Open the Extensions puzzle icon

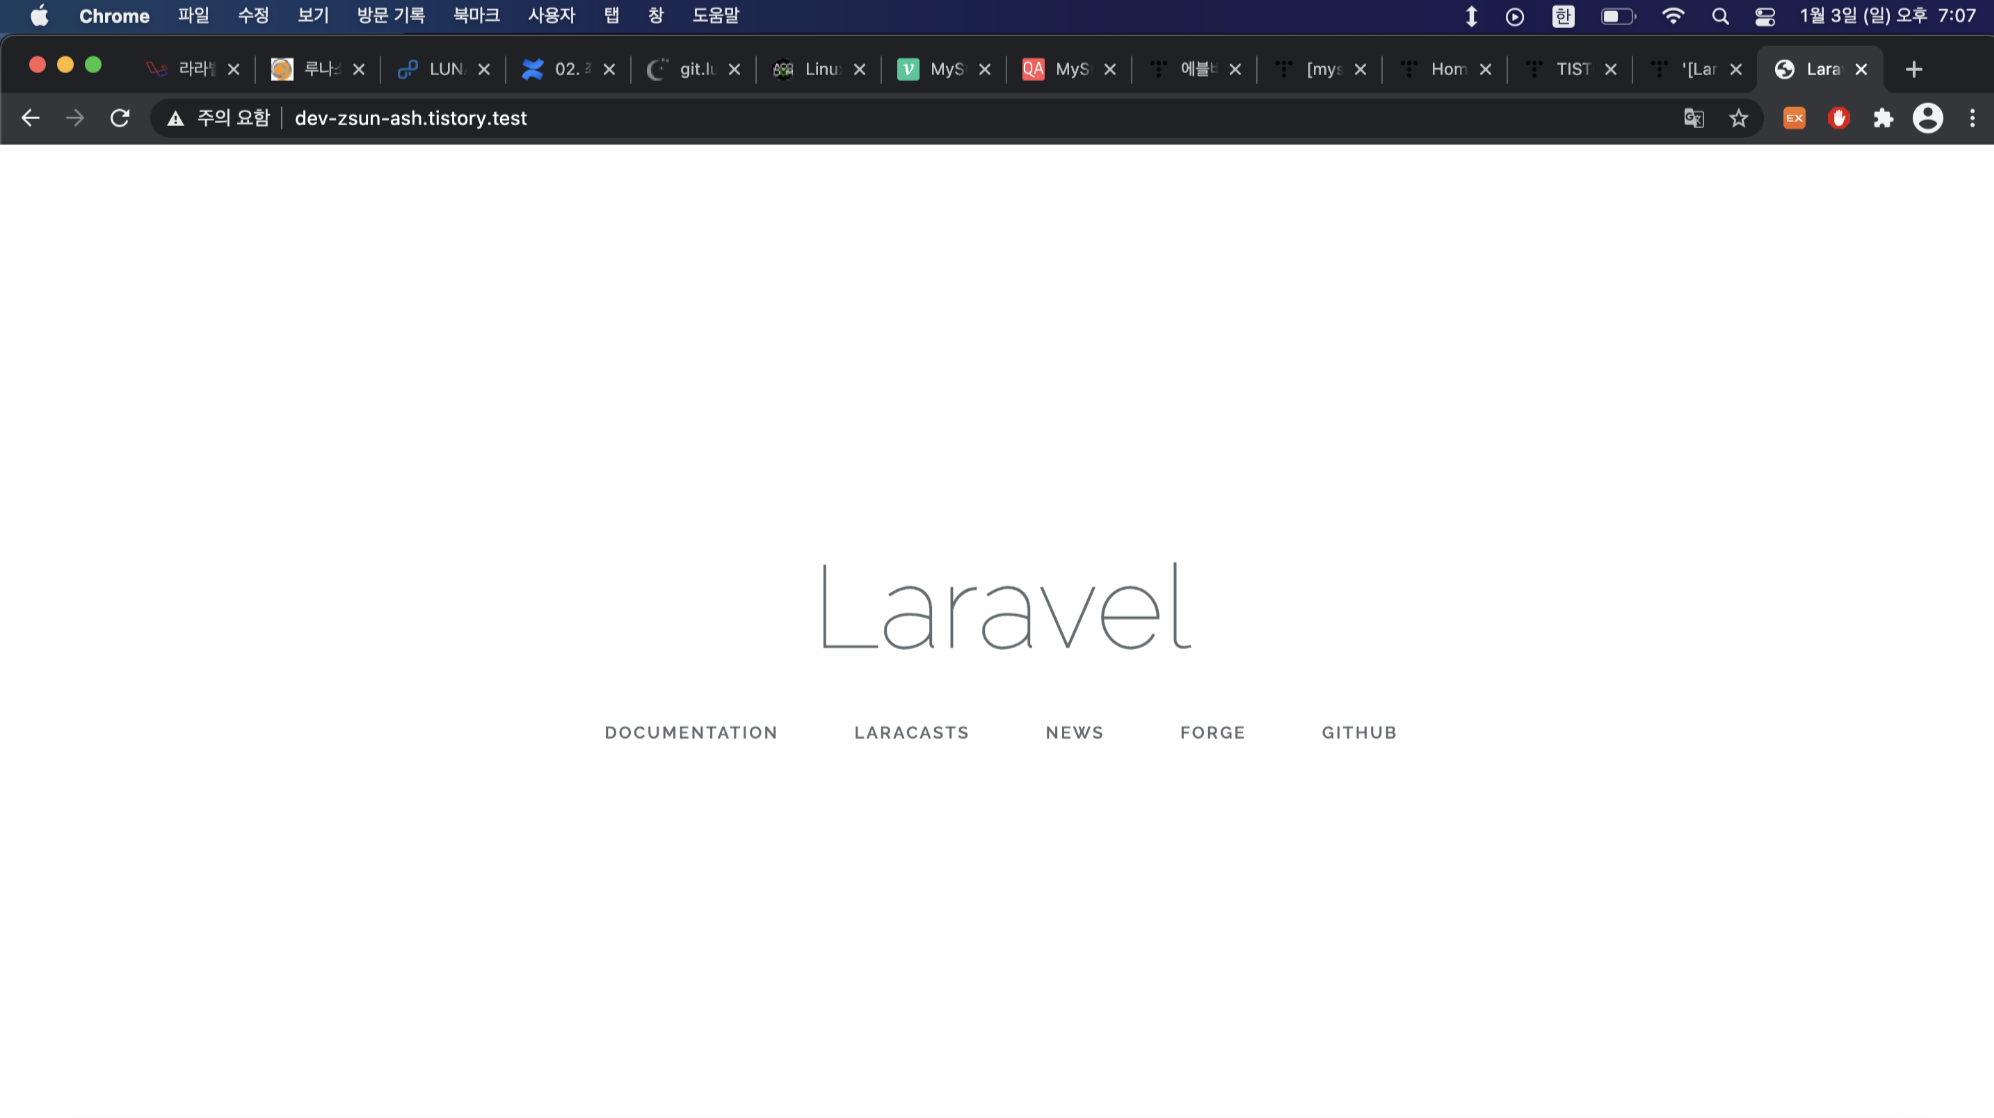(1883, 118)
